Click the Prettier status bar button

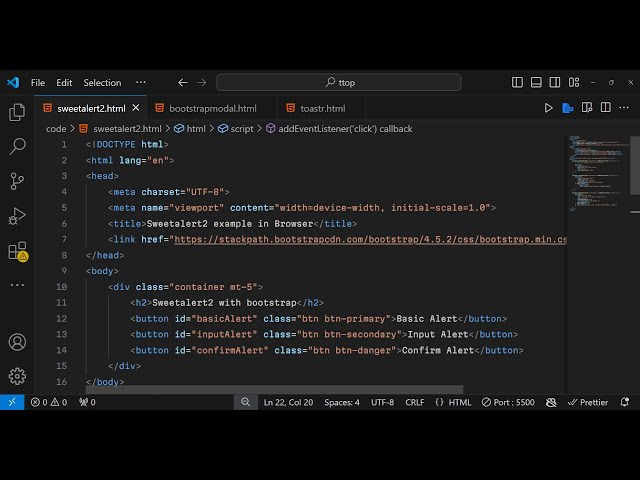(x=587, y=402)
